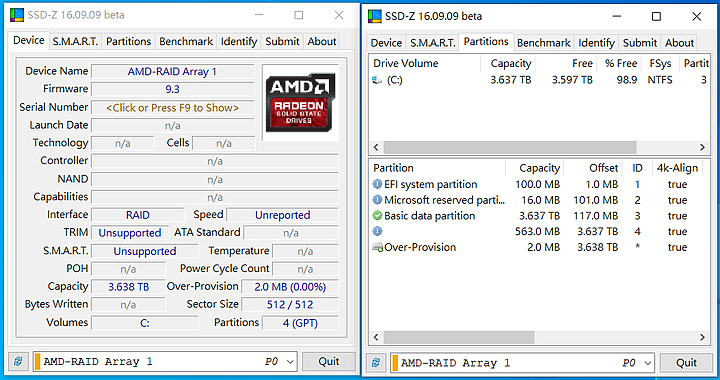Select Partitions tab in right window

[486, 42]
